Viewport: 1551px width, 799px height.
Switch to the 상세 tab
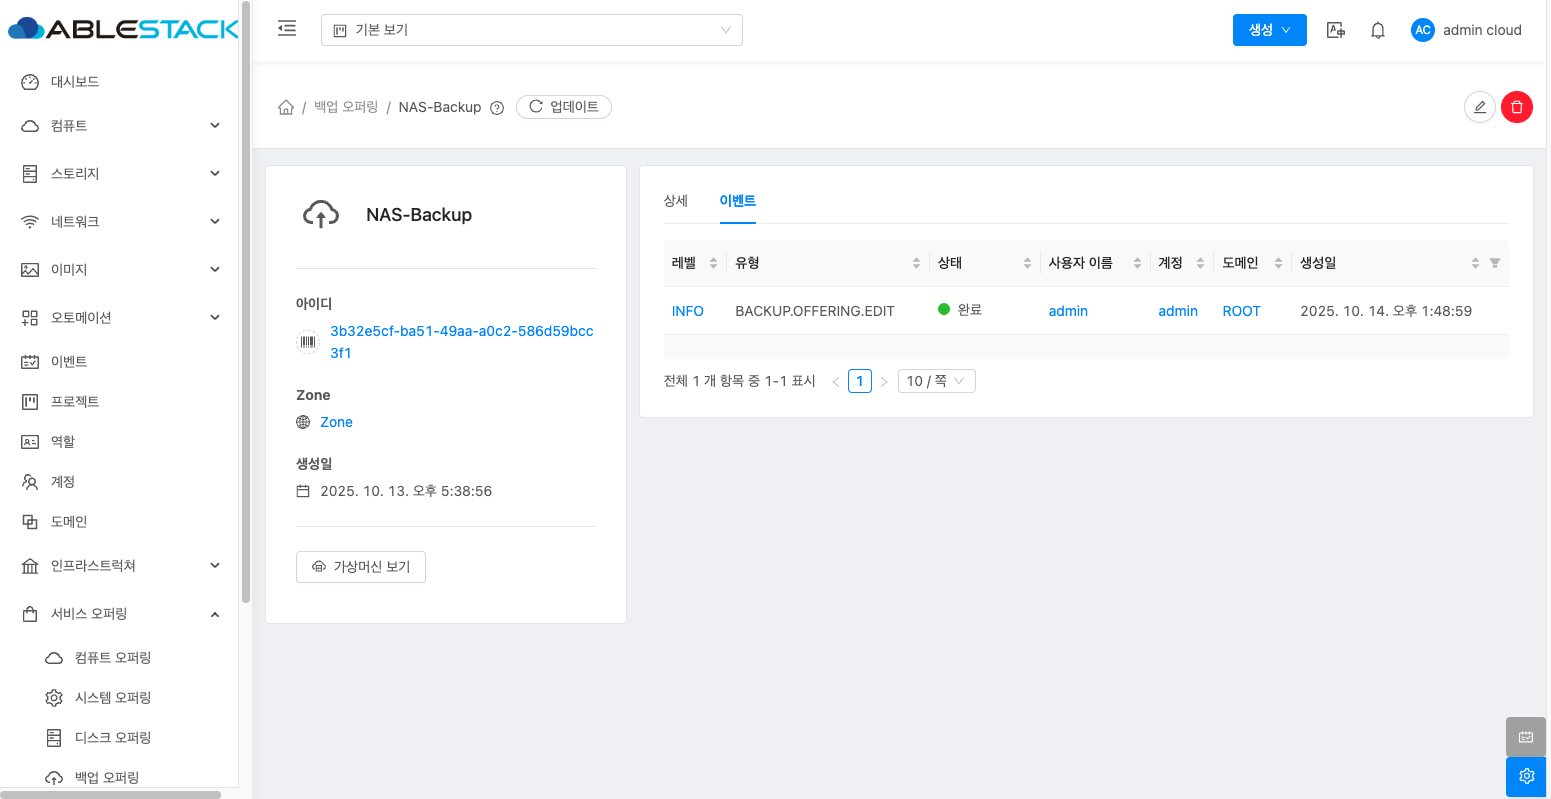[x=676, y=201]
